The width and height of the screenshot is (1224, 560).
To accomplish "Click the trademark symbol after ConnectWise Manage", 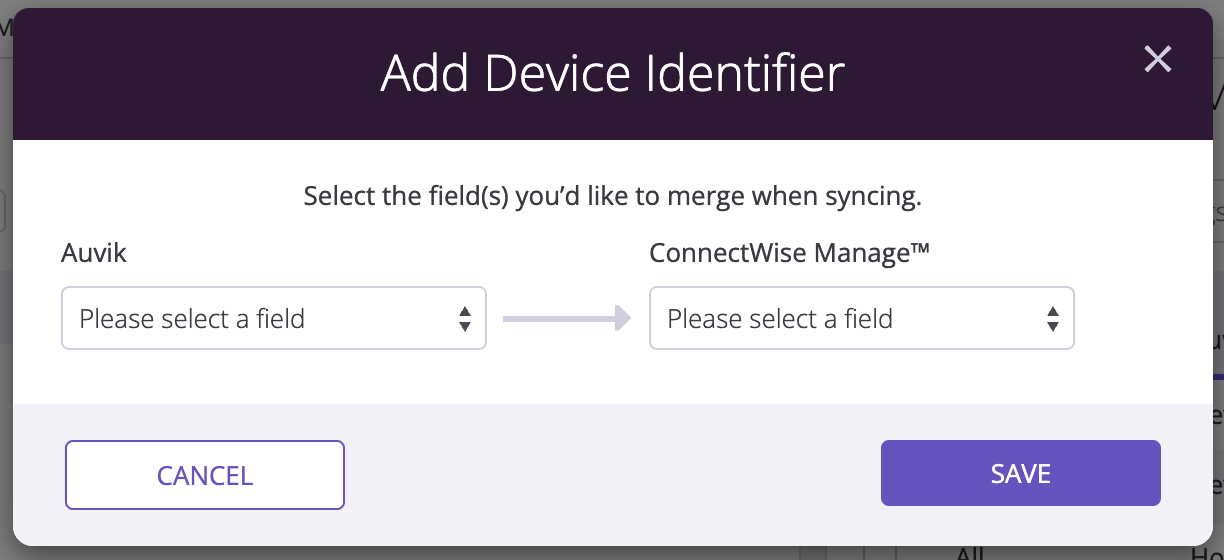I will click(x=919, y=250).
